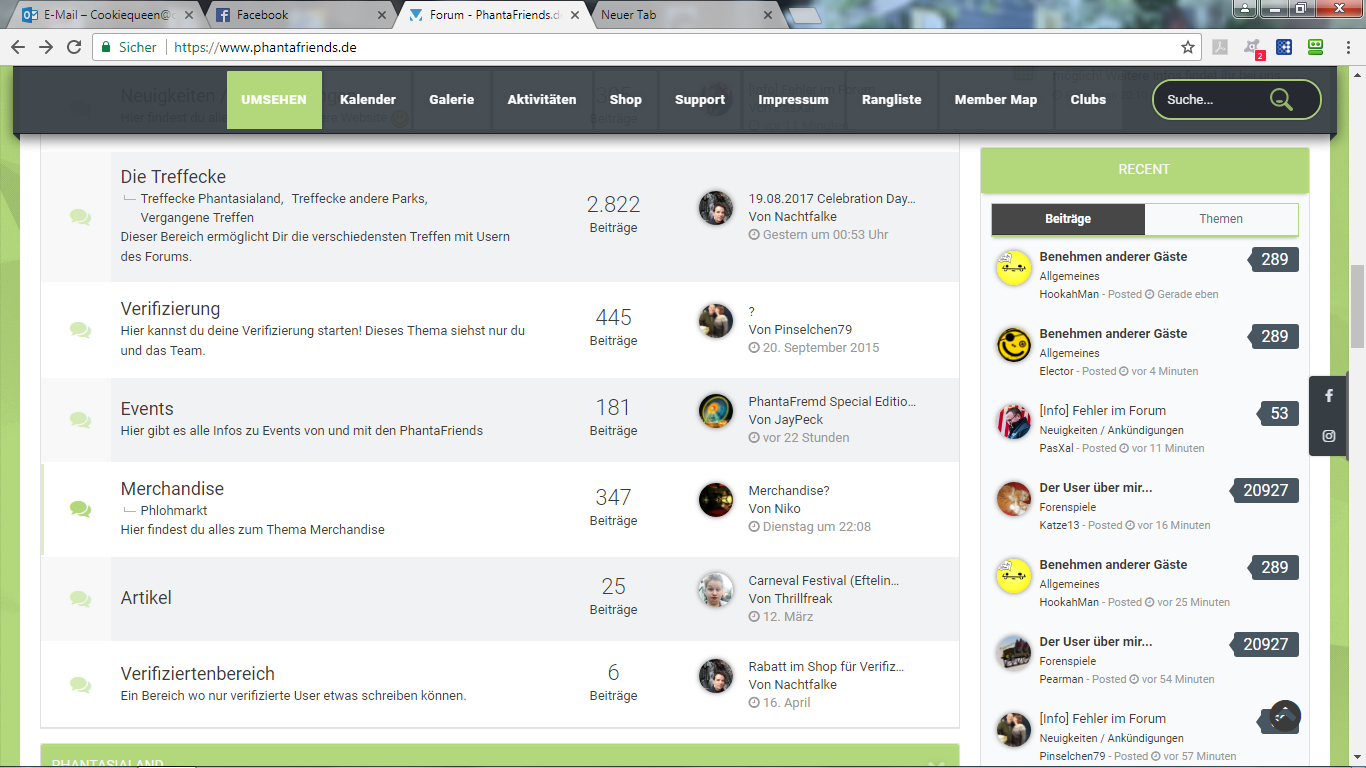Screen dimensions: 1366x768
Task: Open the Facebook sidebar icon
Action: 1329,396
